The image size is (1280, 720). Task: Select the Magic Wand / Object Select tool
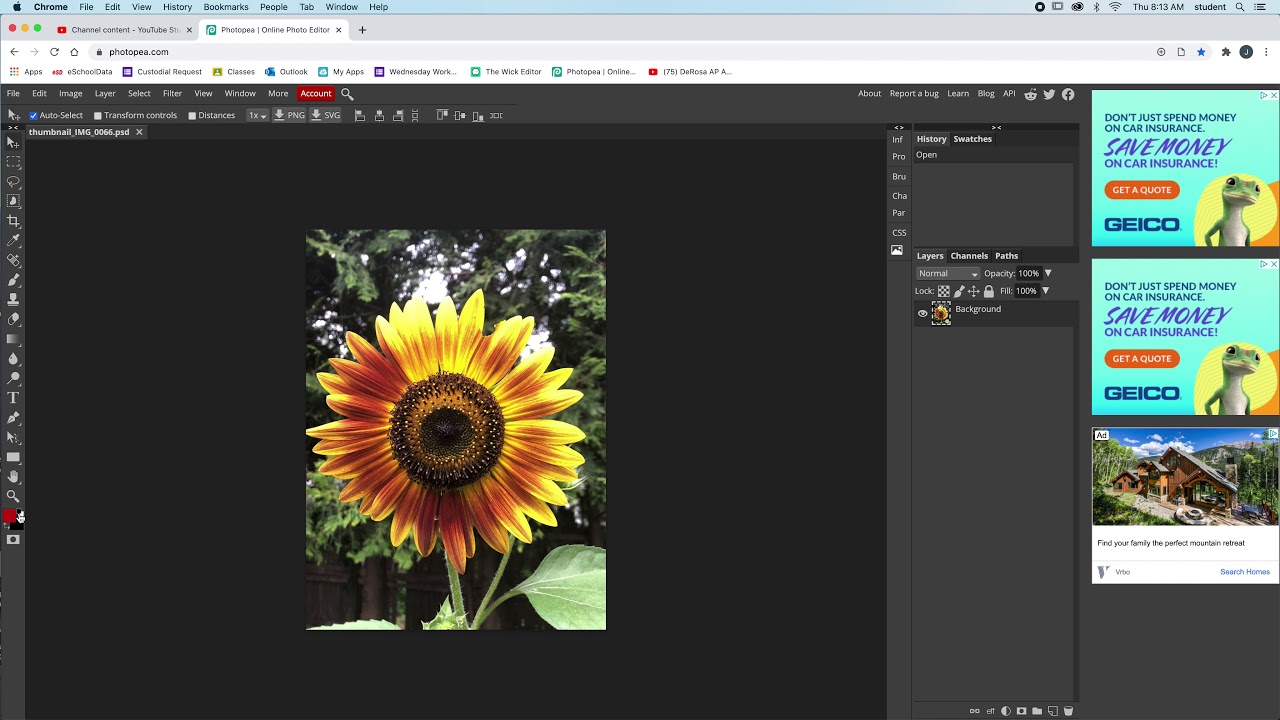tap(13, 201)
